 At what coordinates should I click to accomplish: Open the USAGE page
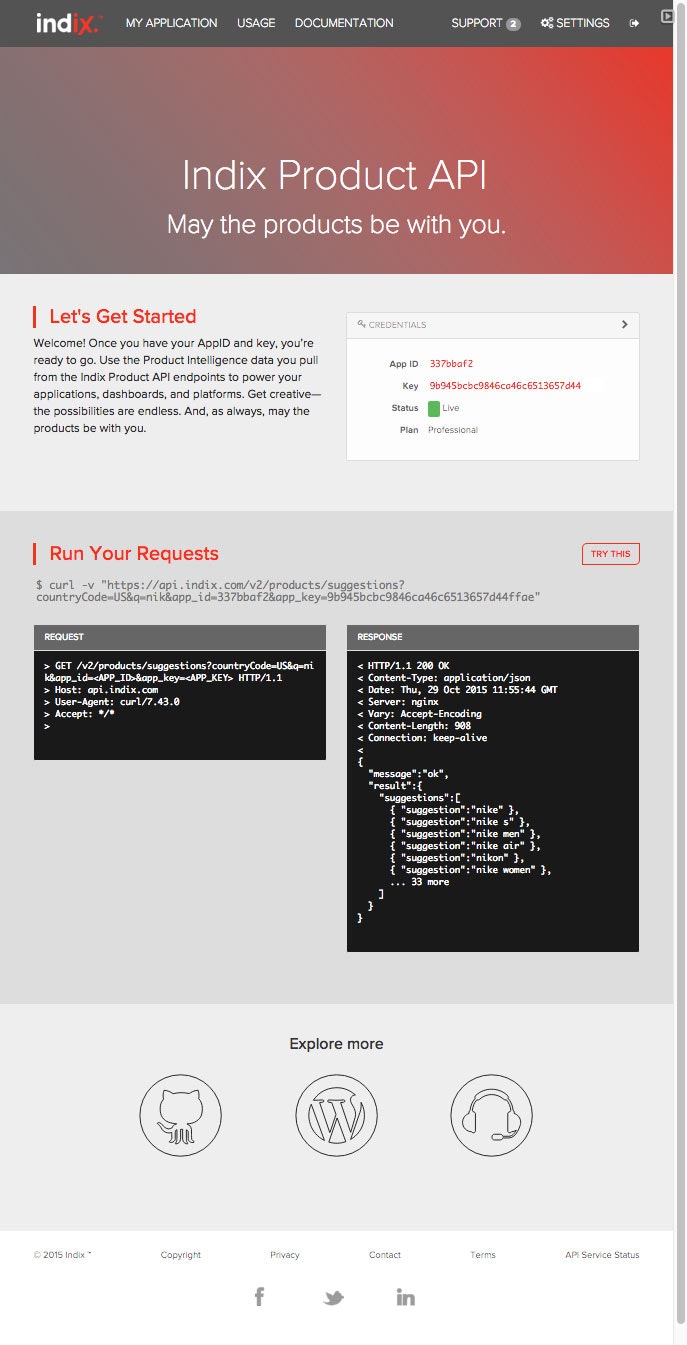256,23
